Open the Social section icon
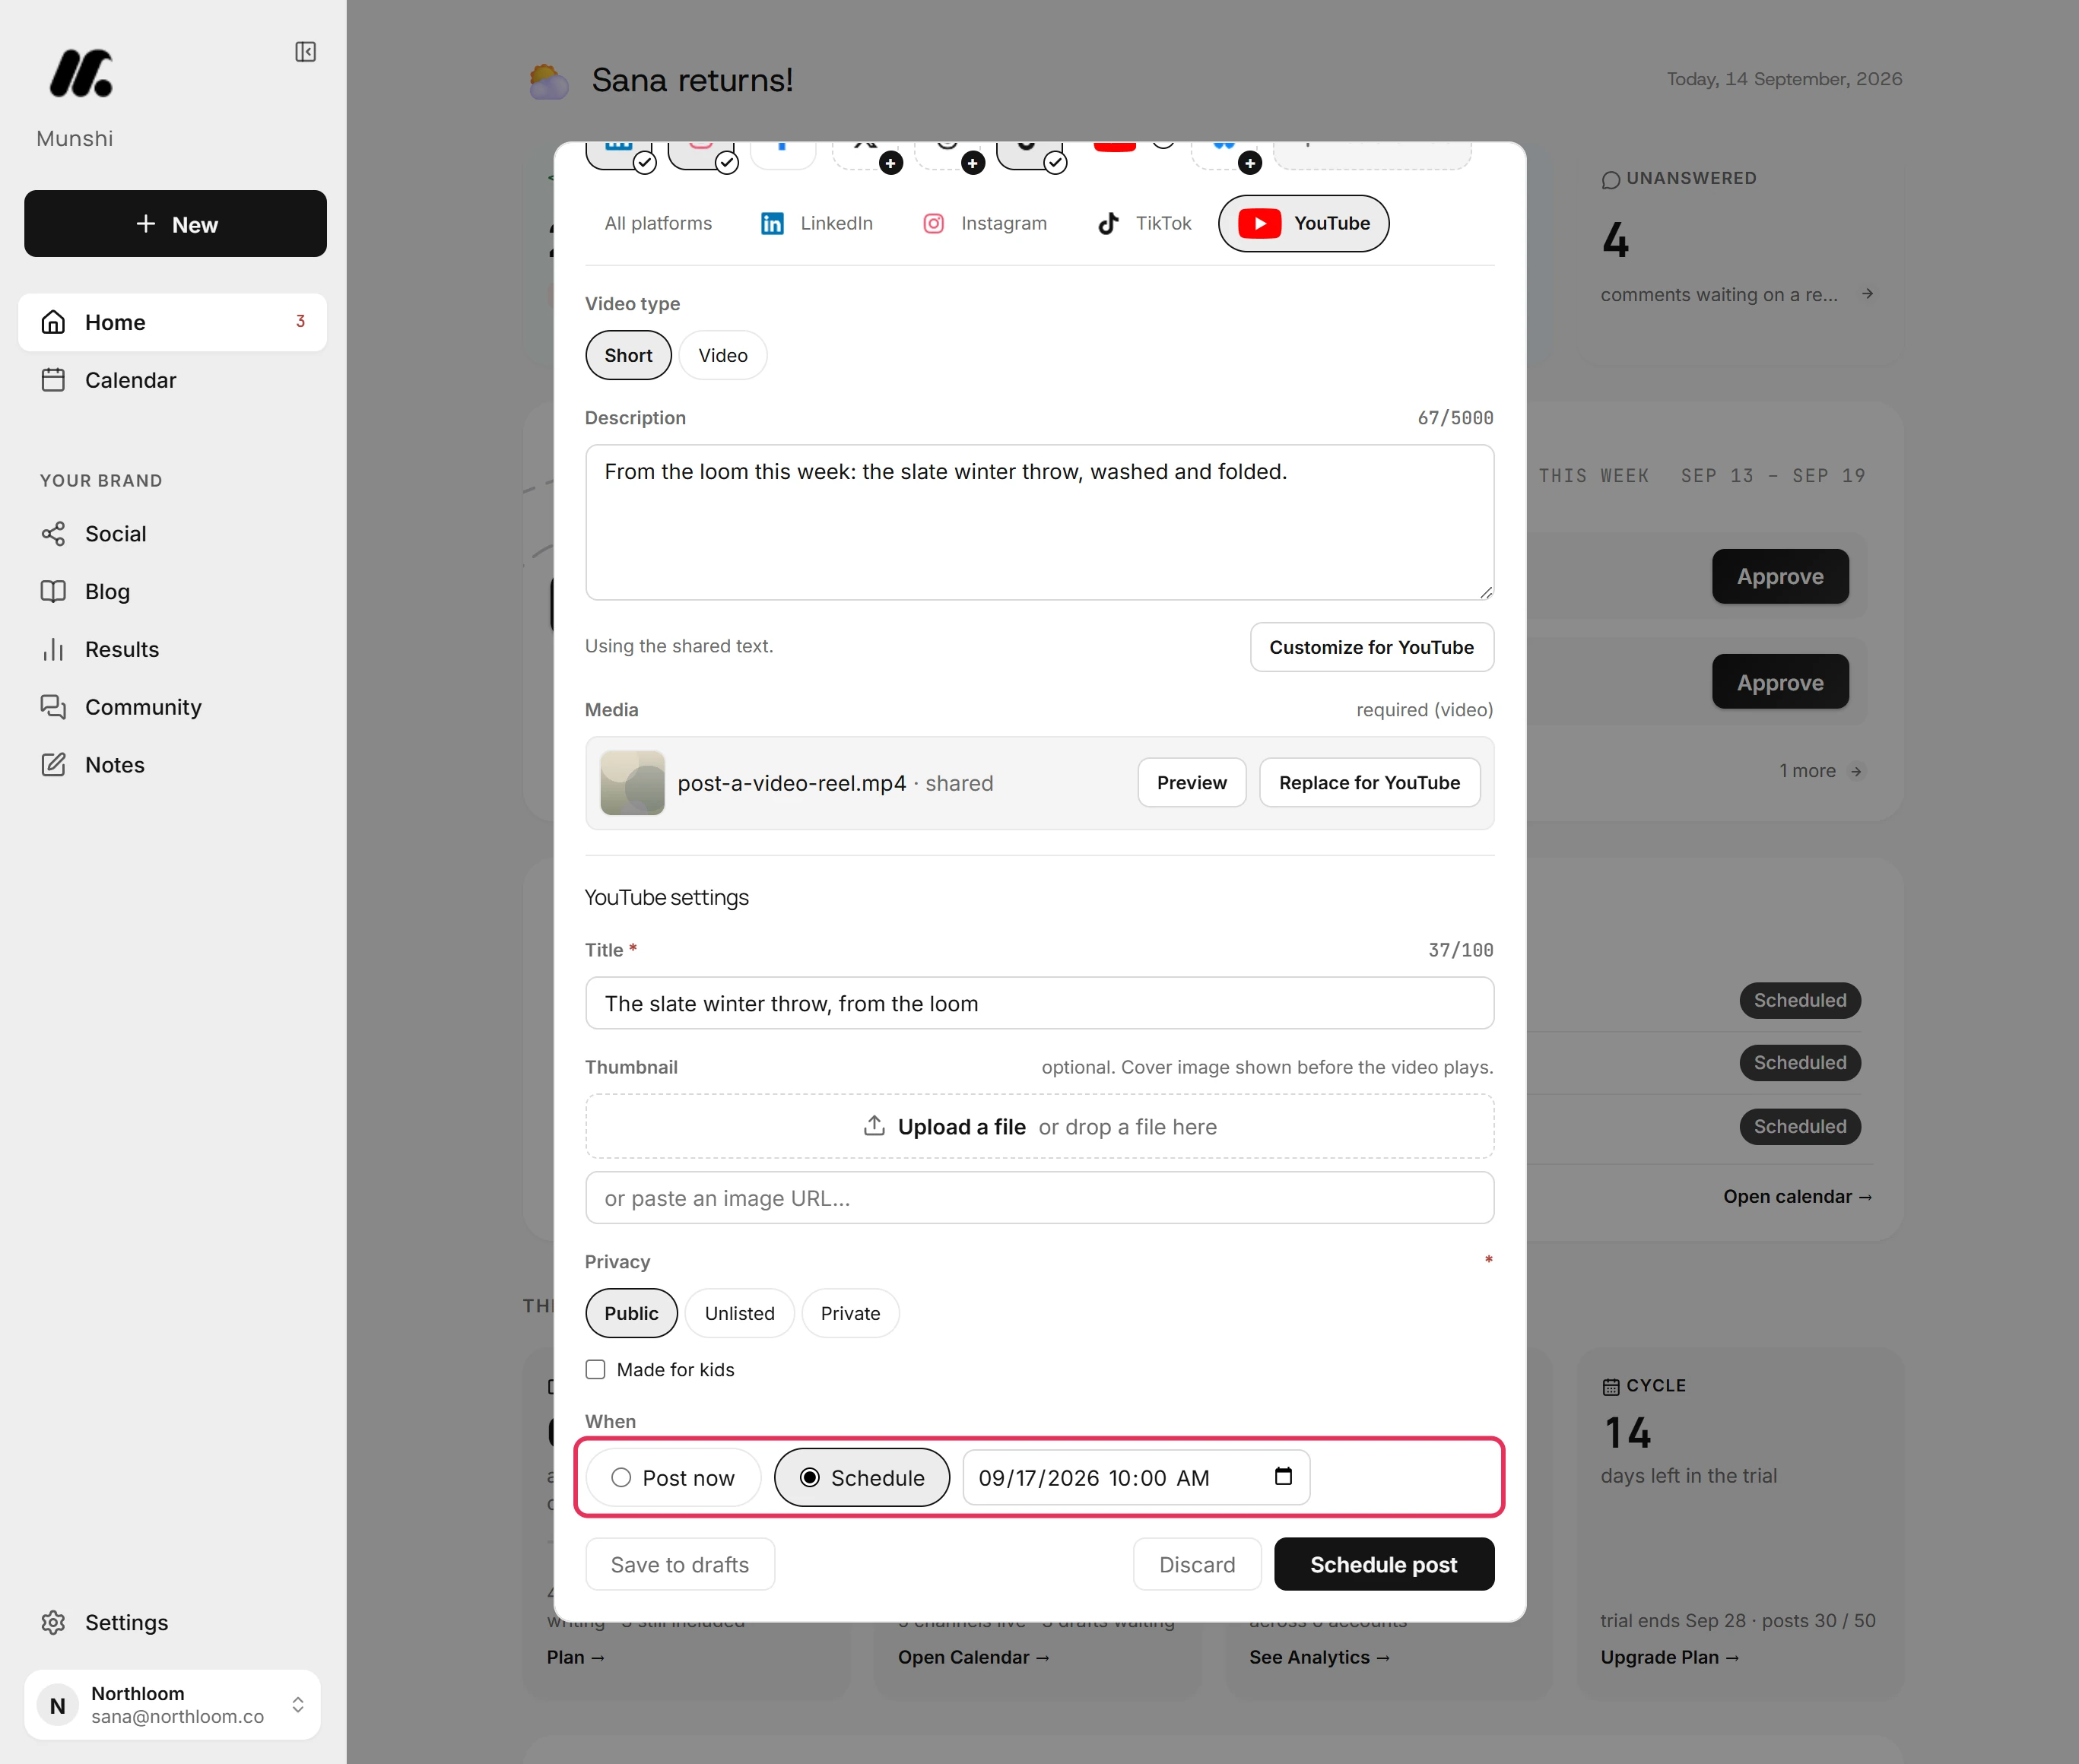This screenshot has height=1764, width=2079. click(x=53, y=534)
